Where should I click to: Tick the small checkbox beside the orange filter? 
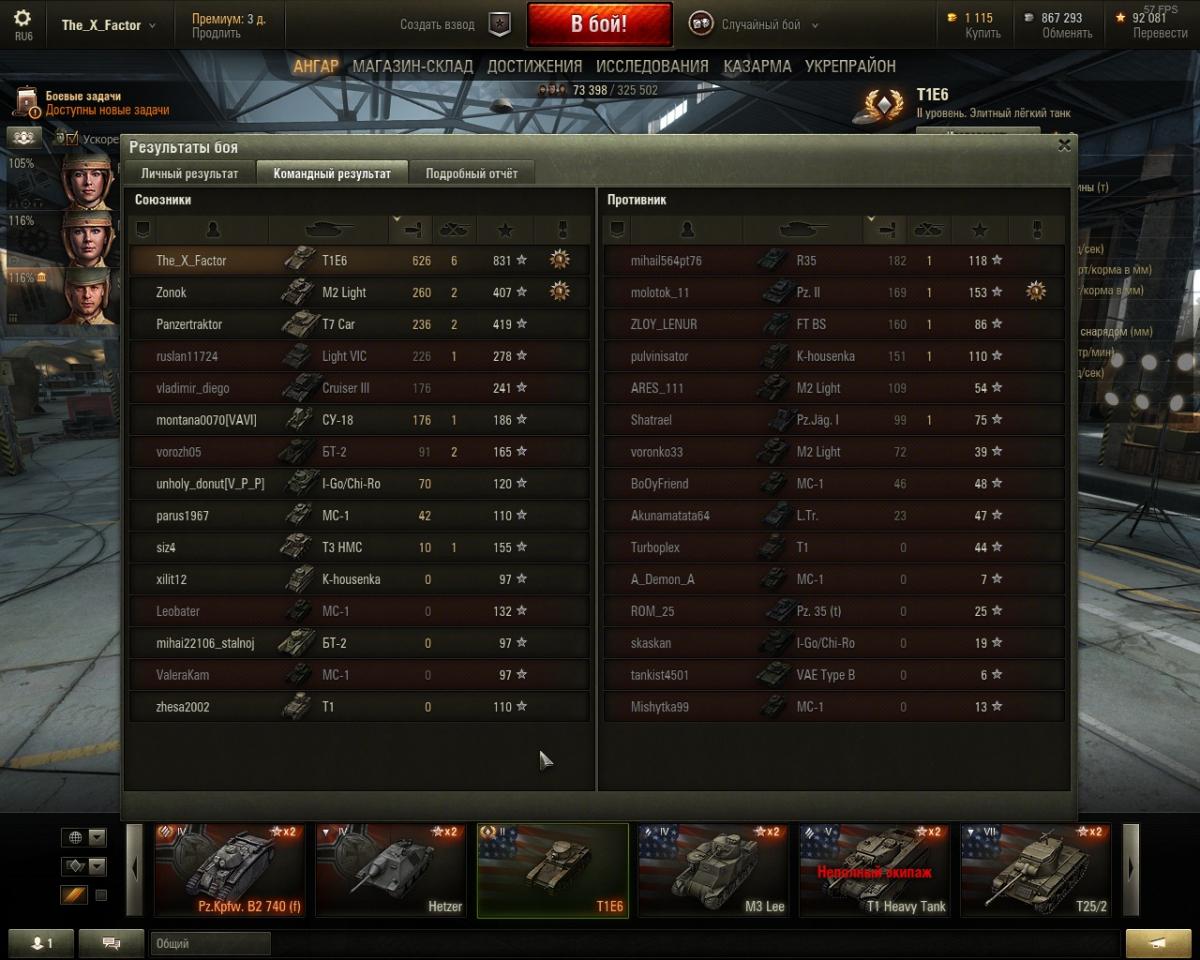pos(101,895)
